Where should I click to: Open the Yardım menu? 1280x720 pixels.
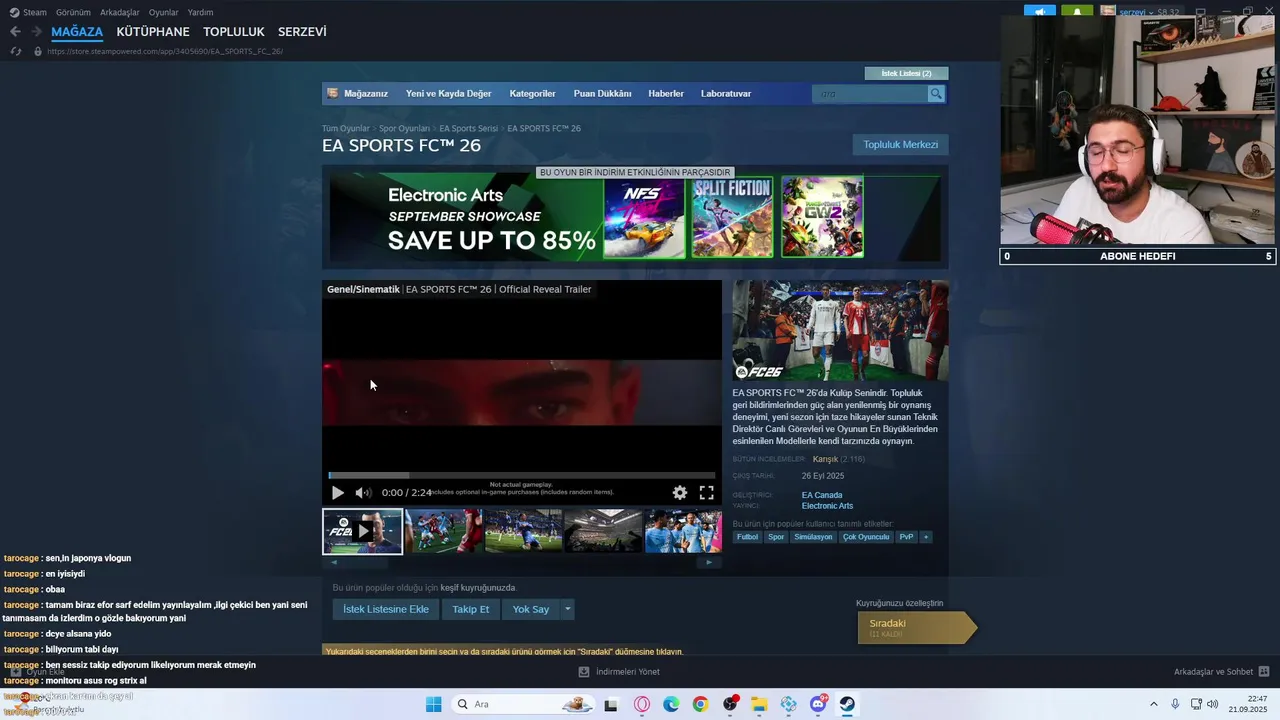[x=200, y=12]
